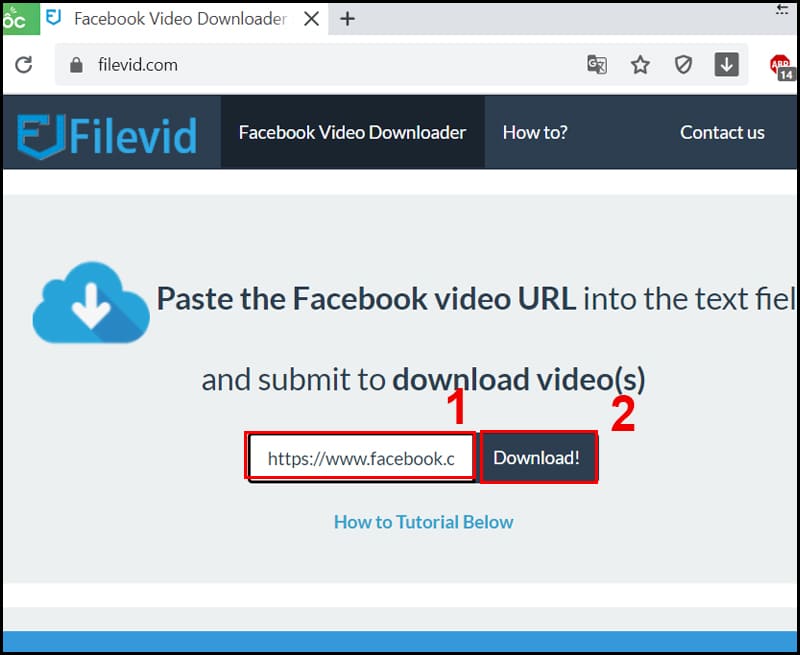This screenshot has height=655, width=800.
Task: Click the Filevid logo
Action: 107,135
